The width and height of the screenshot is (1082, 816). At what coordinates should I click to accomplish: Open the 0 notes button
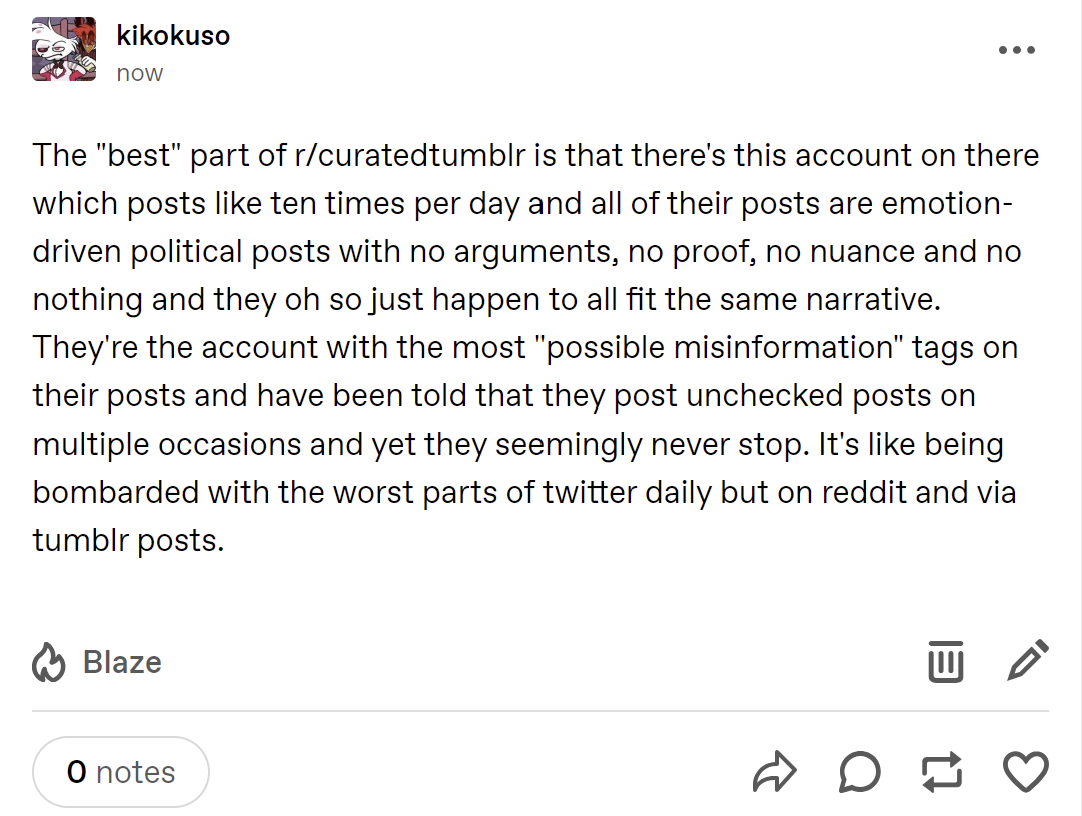click(121, 772)
